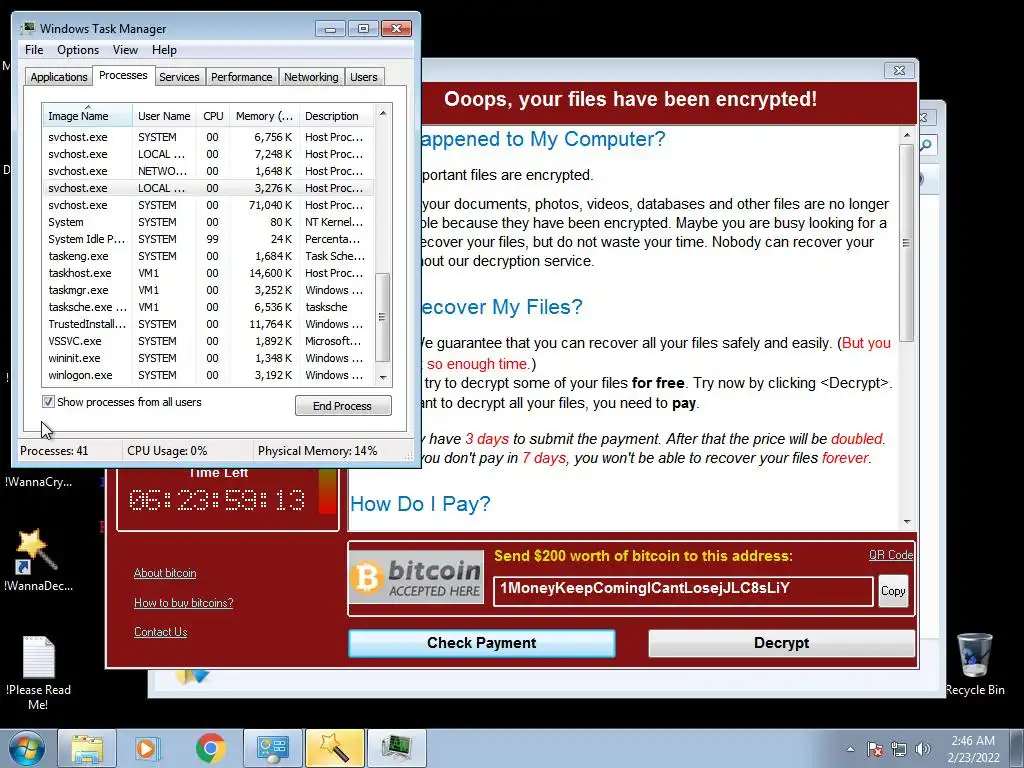Open the Help menu in Task Manager

[x=164, y=50]
